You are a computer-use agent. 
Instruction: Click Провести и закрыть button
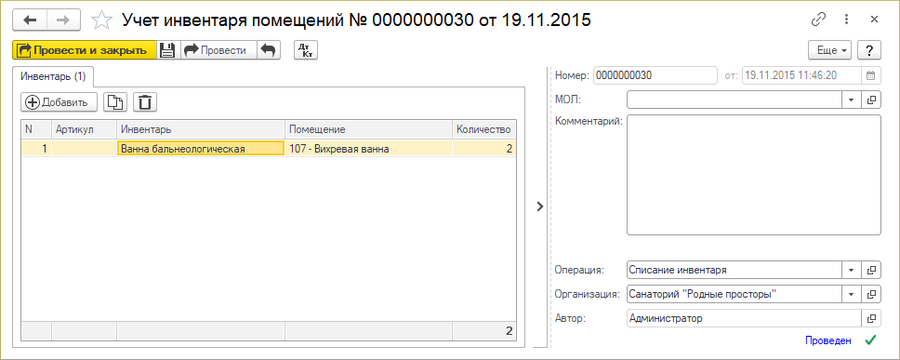pyautogui.click(x=84, y=50)
